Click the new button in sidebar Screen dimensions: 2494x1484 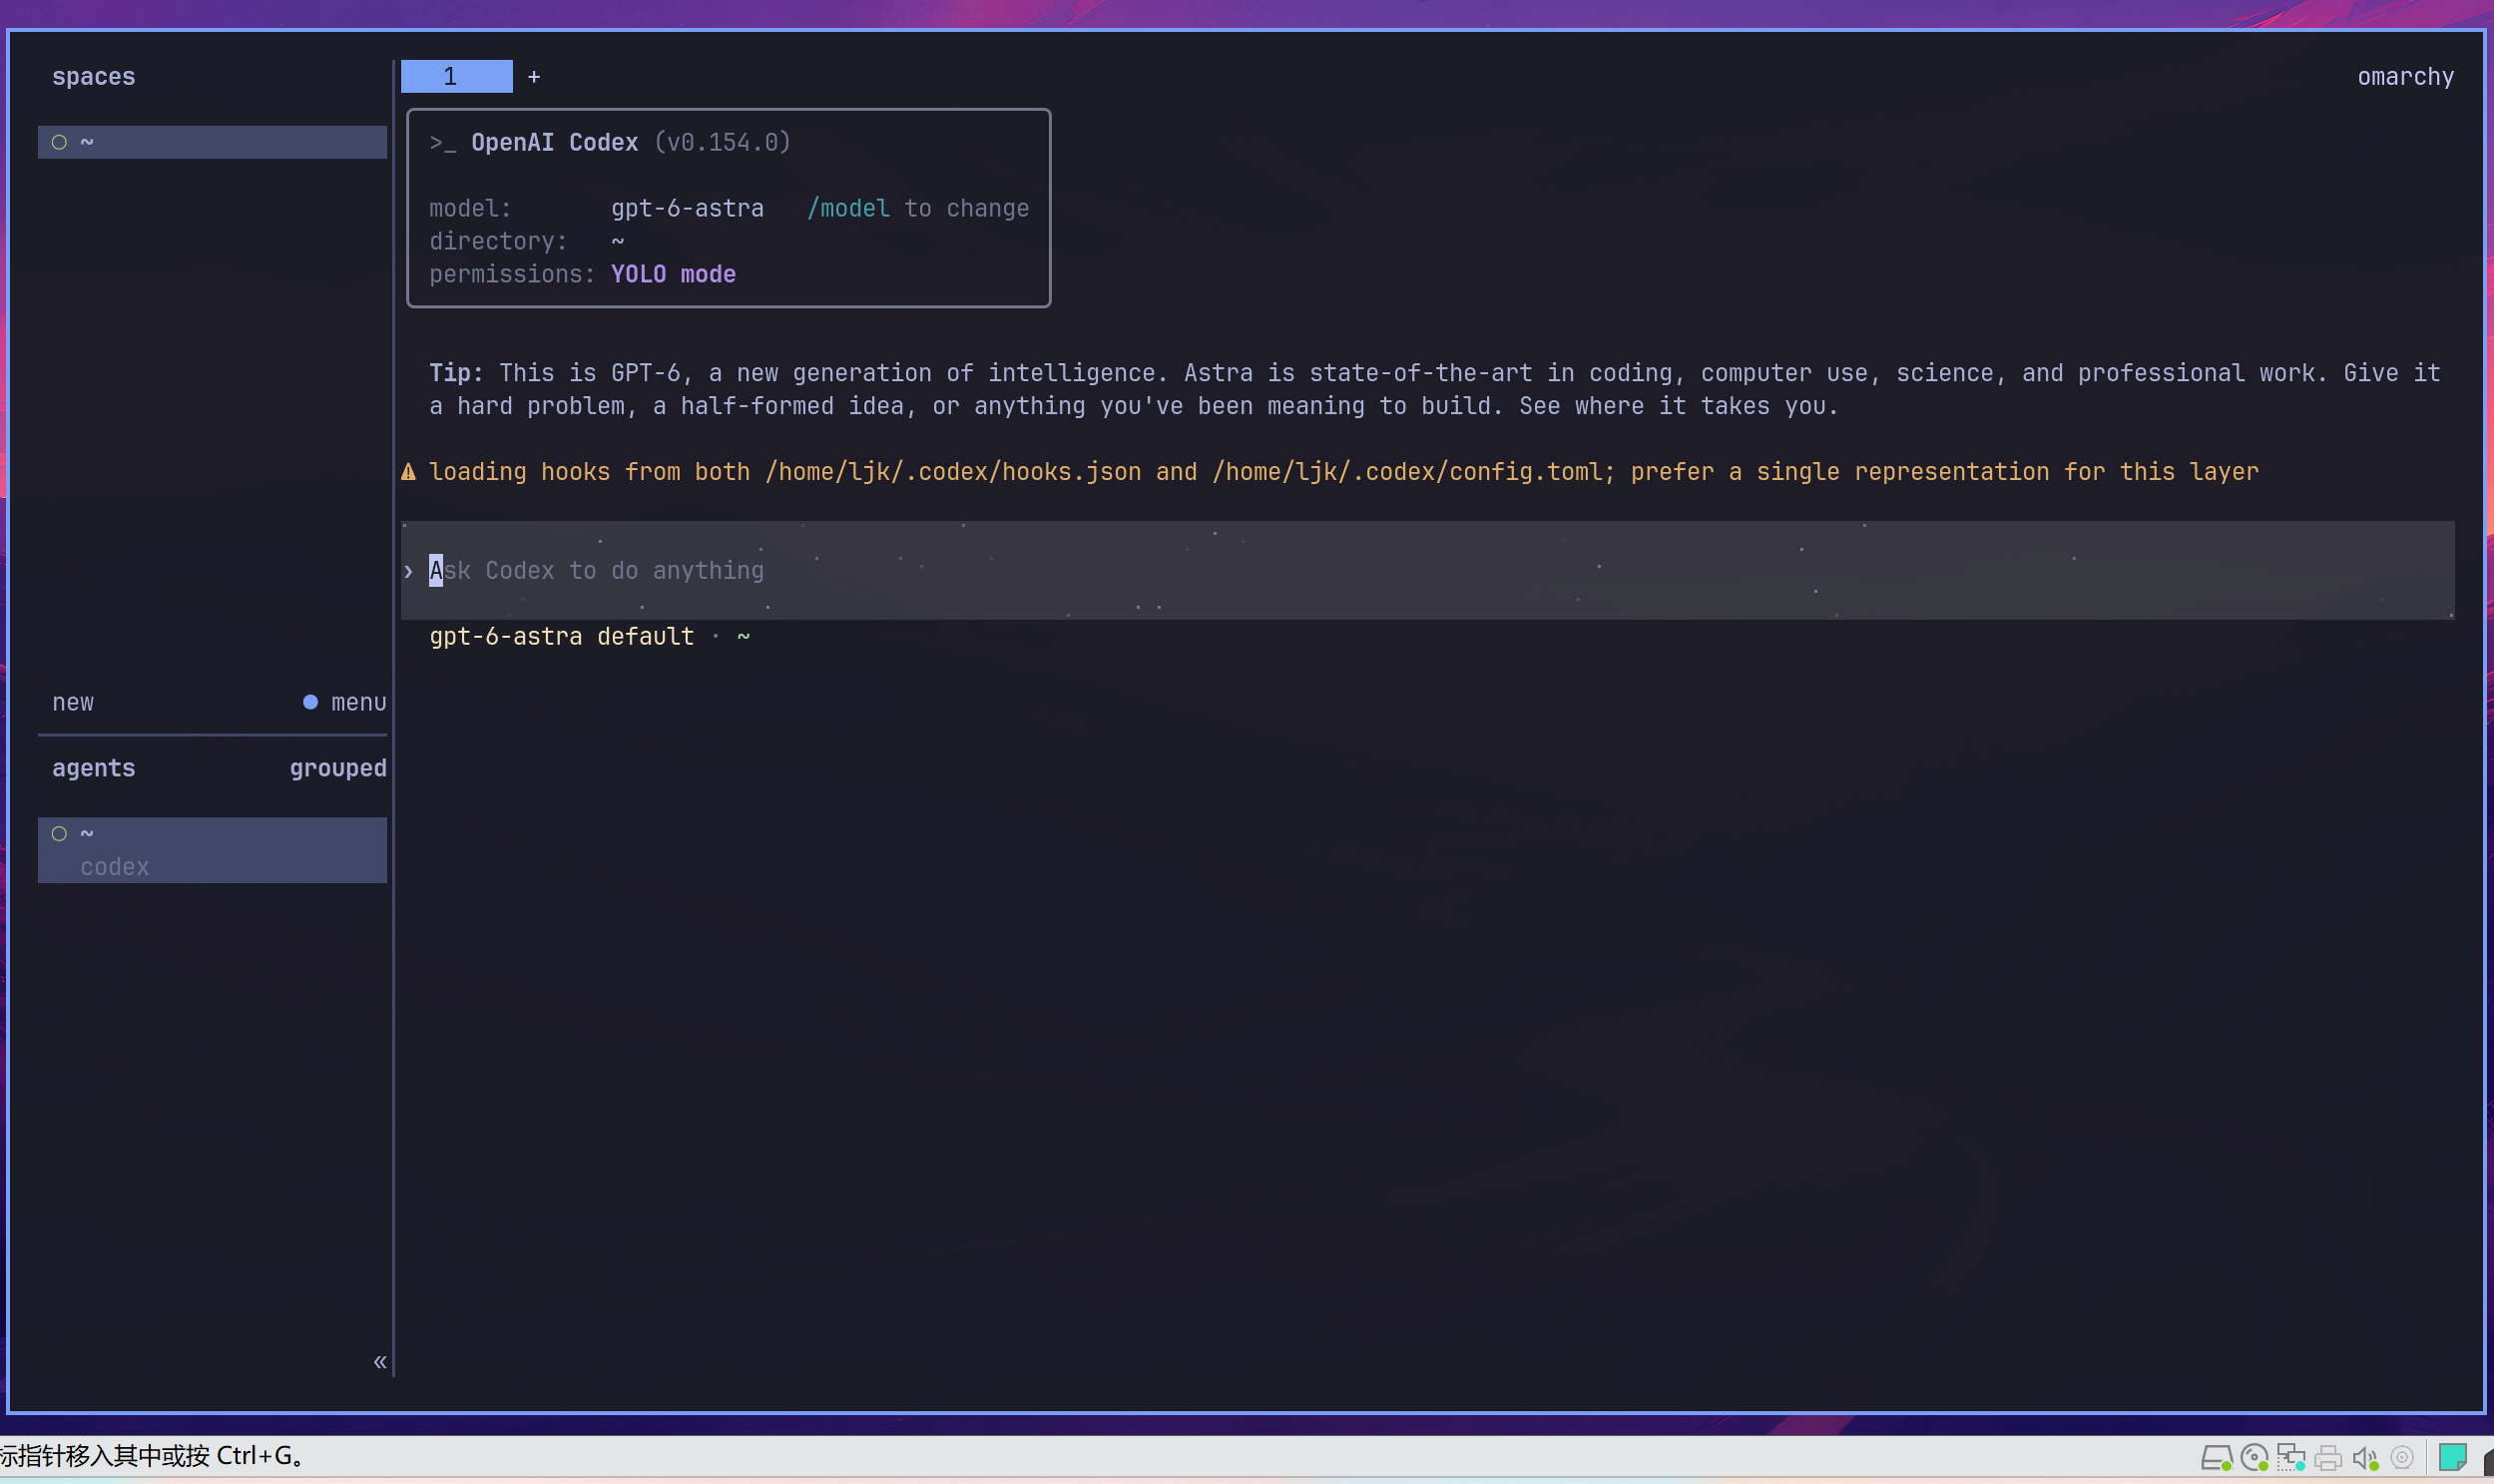point(73,703)
